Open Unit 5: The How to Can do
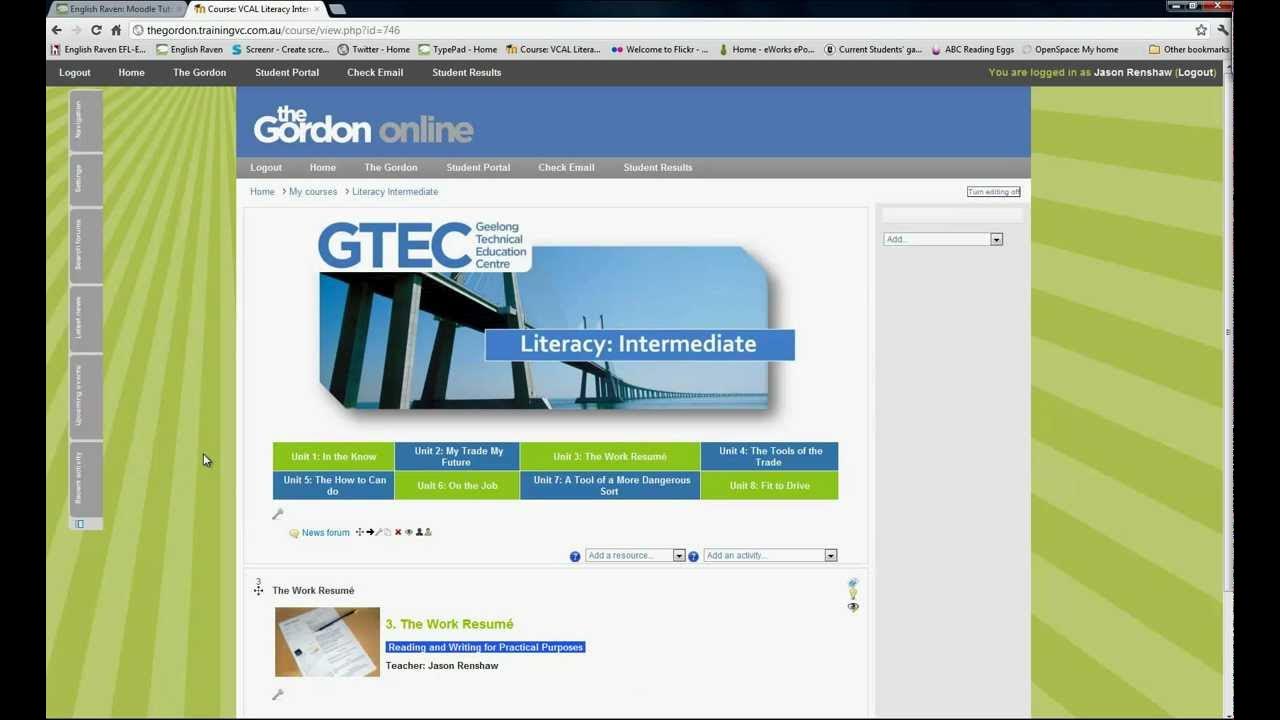 tap(334, 485)
